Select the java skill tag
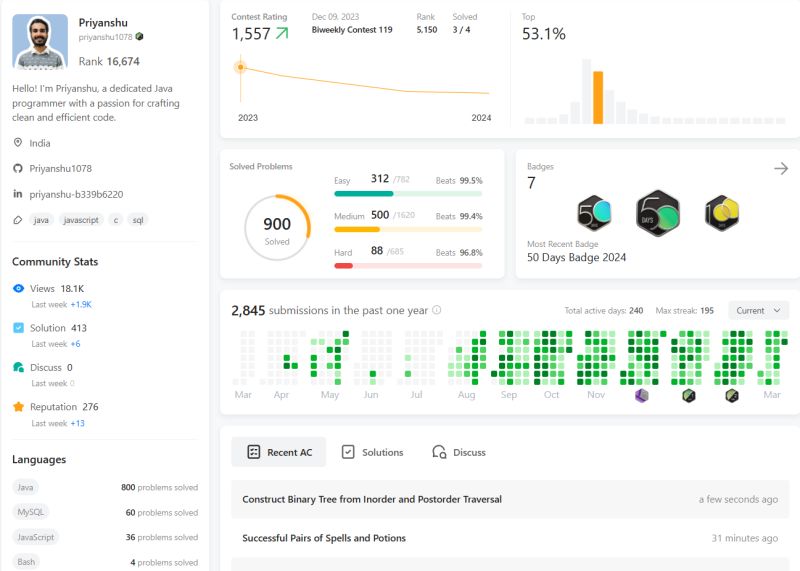 [x=41, y=220]
